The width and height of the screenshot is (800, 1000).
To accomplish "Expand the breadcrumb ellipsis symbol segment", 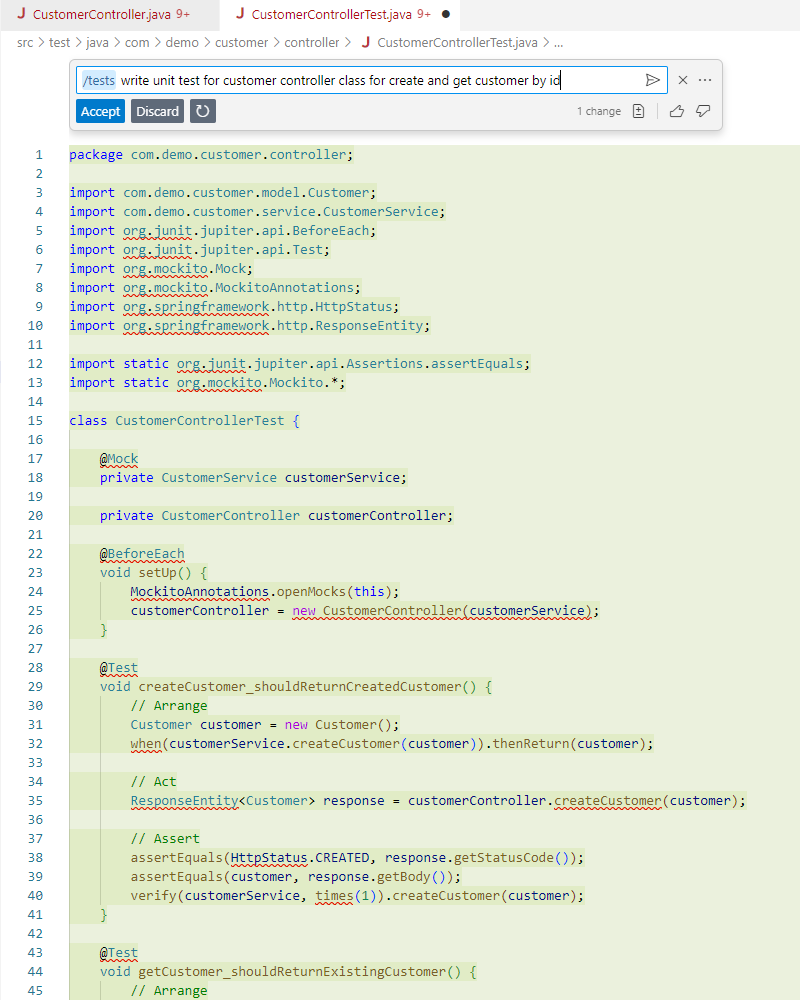I will 559,43.
